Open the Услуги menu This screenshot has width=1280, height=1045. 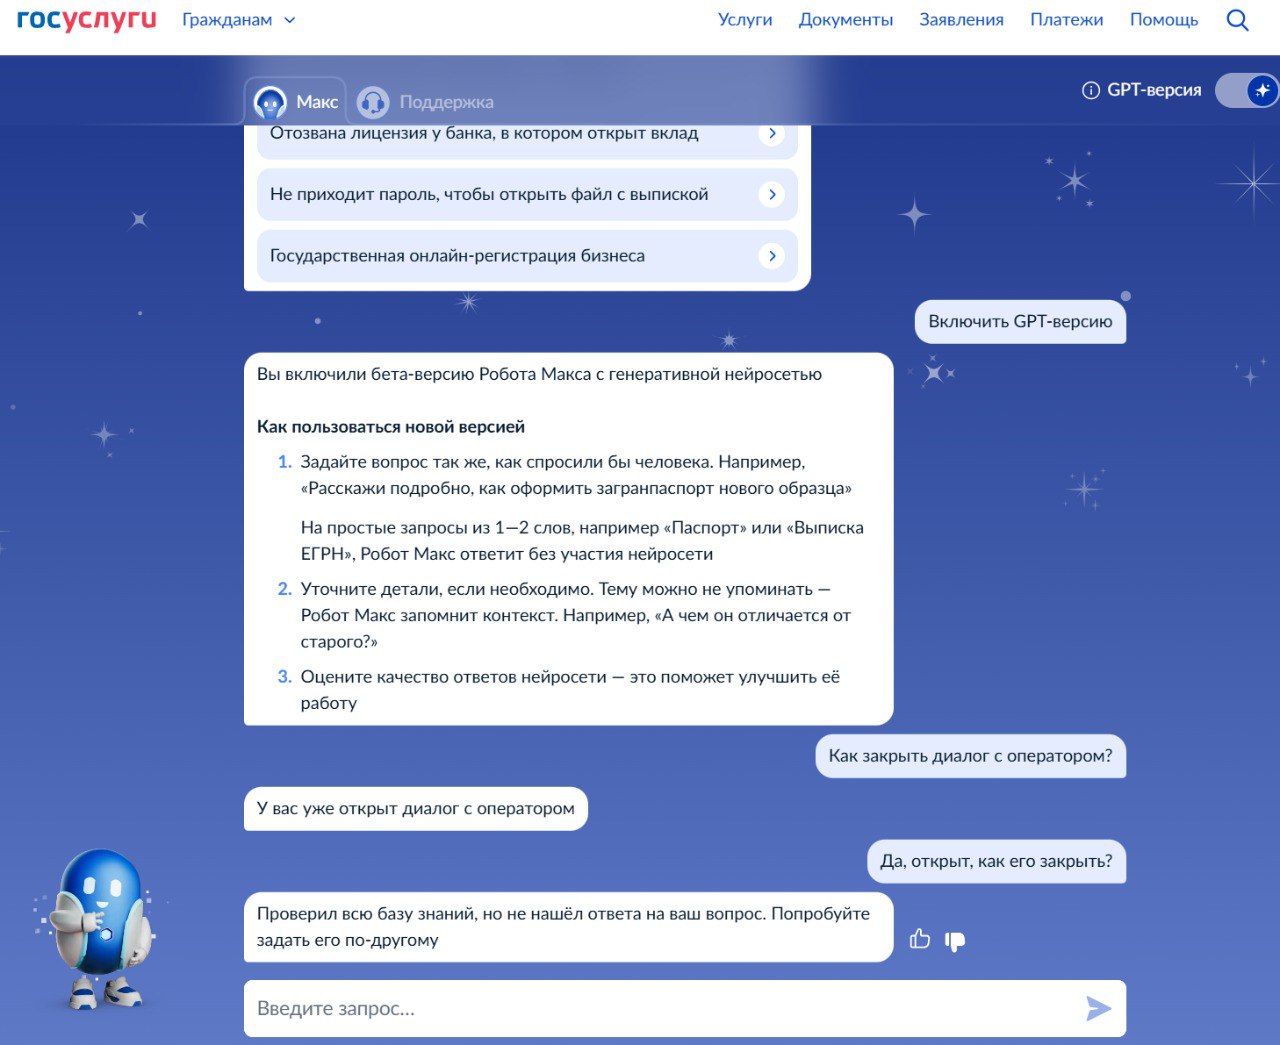[745, 20]
